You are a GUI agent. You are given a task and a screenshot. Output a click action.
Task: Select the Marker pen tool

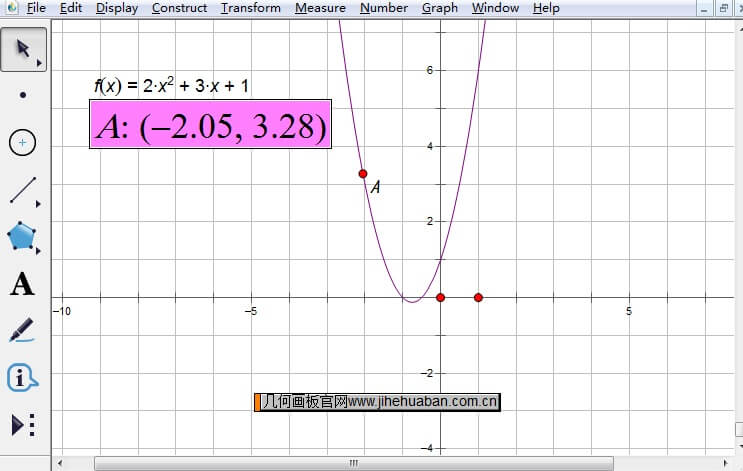click(22, 330)
